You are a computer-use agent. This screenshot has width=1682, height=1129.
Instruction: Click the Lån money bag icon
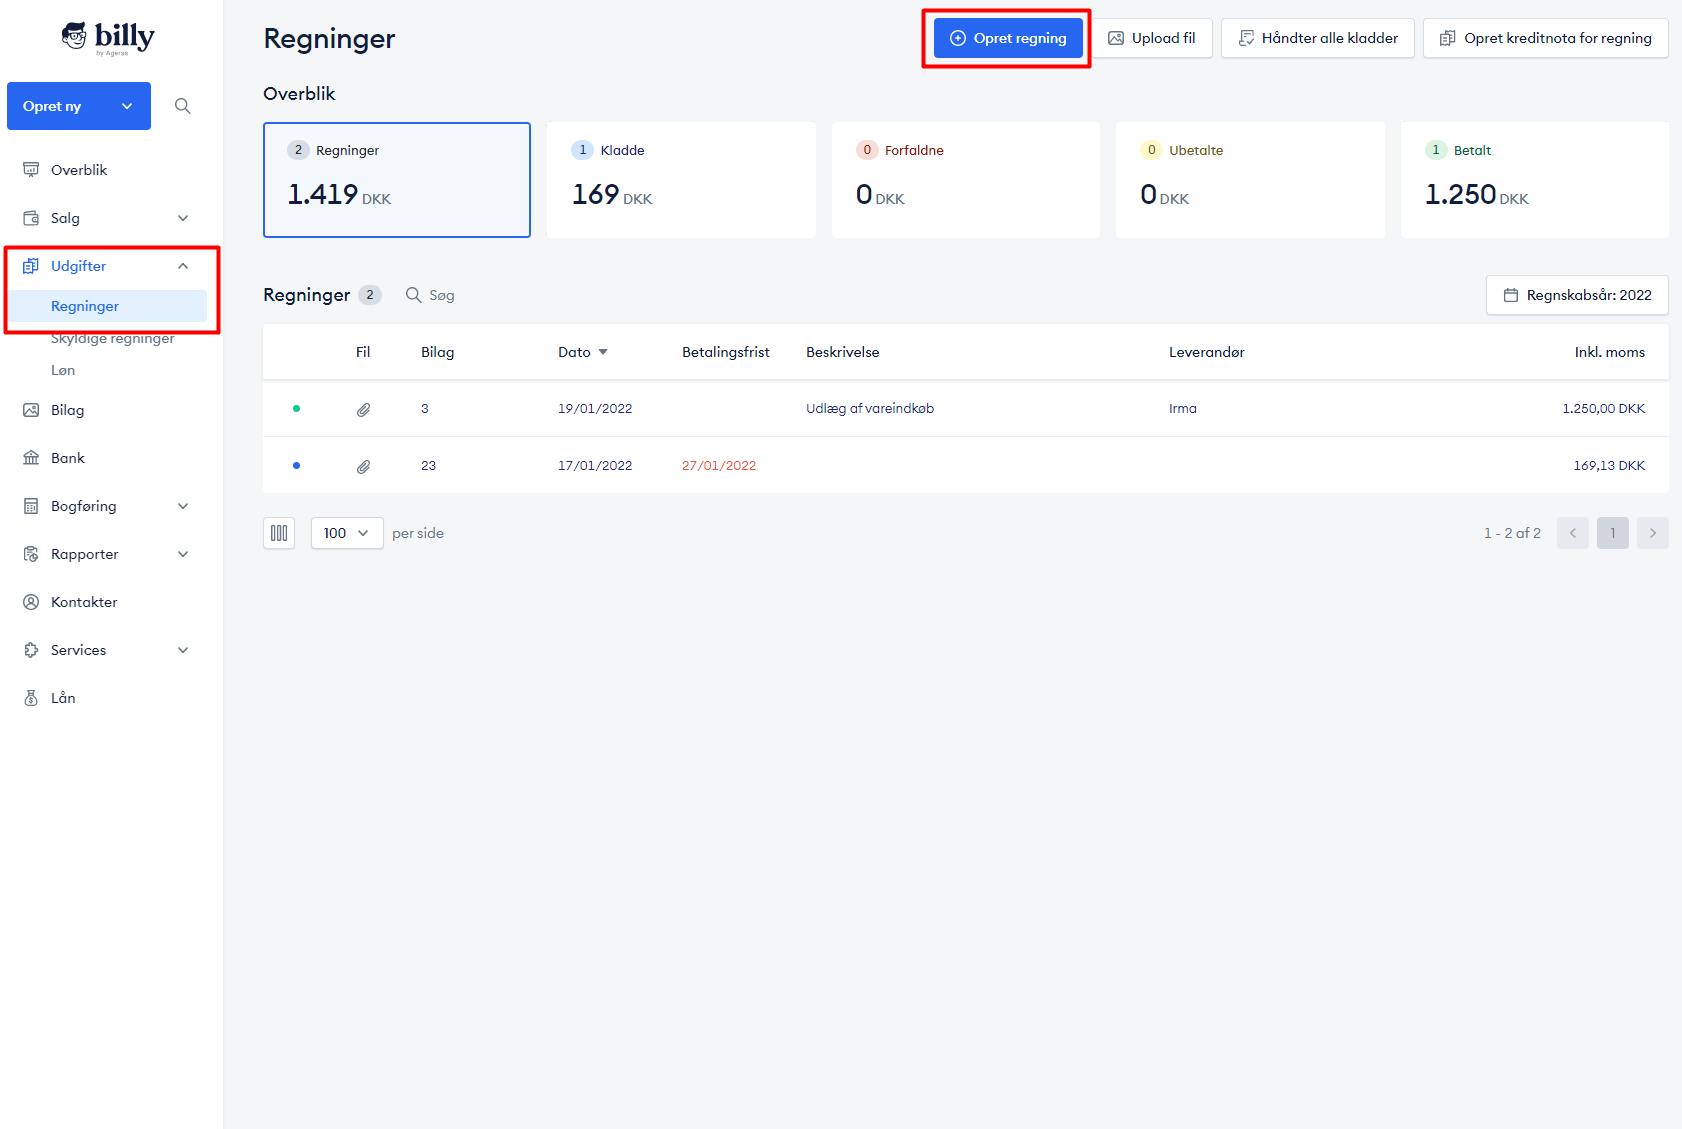tap(31, 698)
